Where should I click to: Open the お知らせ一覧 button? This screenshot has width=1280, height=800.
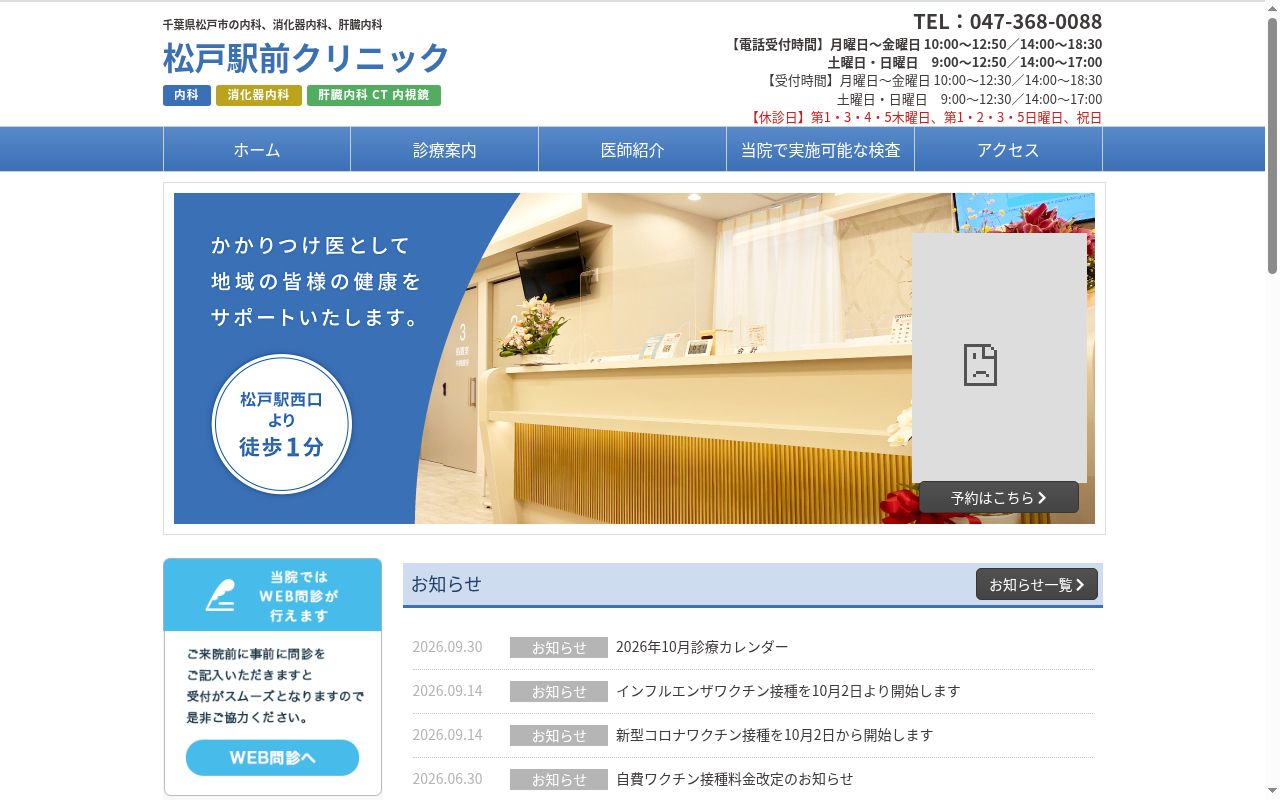point(1037,584)
